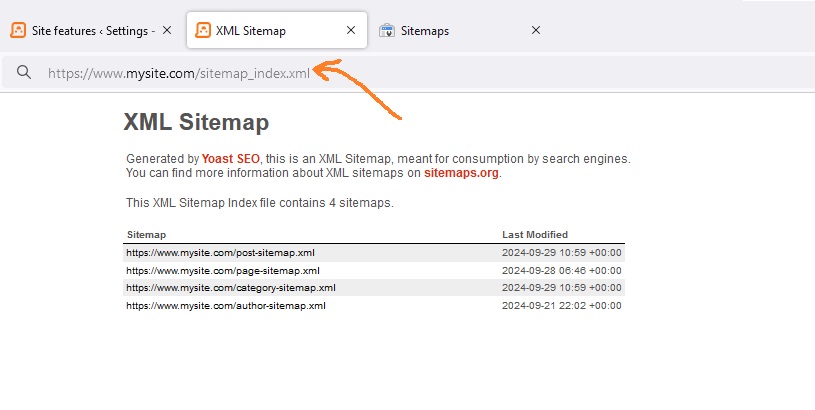Select the date 2024-09-21 22:02 +00:00
The height and width of the screenshot is (410, 815).
562,306
